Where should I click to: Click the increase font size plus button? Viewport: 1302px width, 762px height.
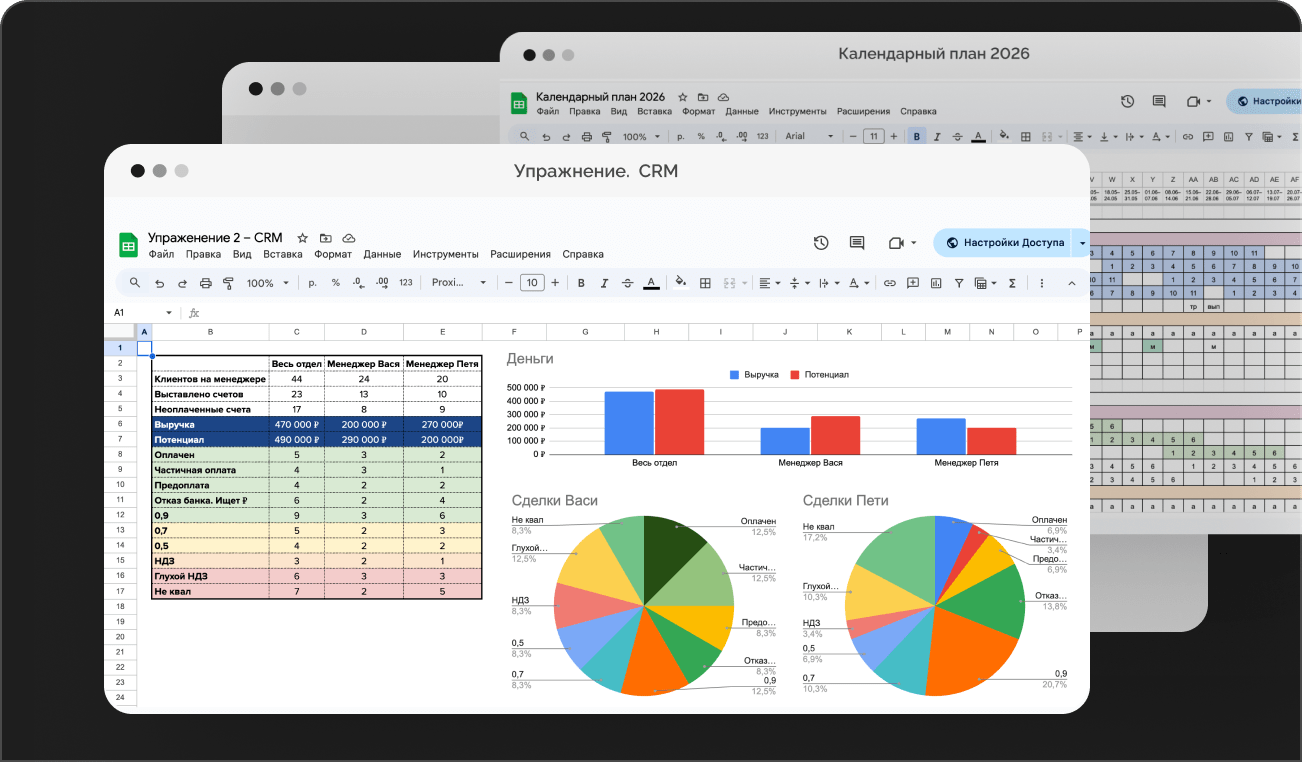[556, 283]
